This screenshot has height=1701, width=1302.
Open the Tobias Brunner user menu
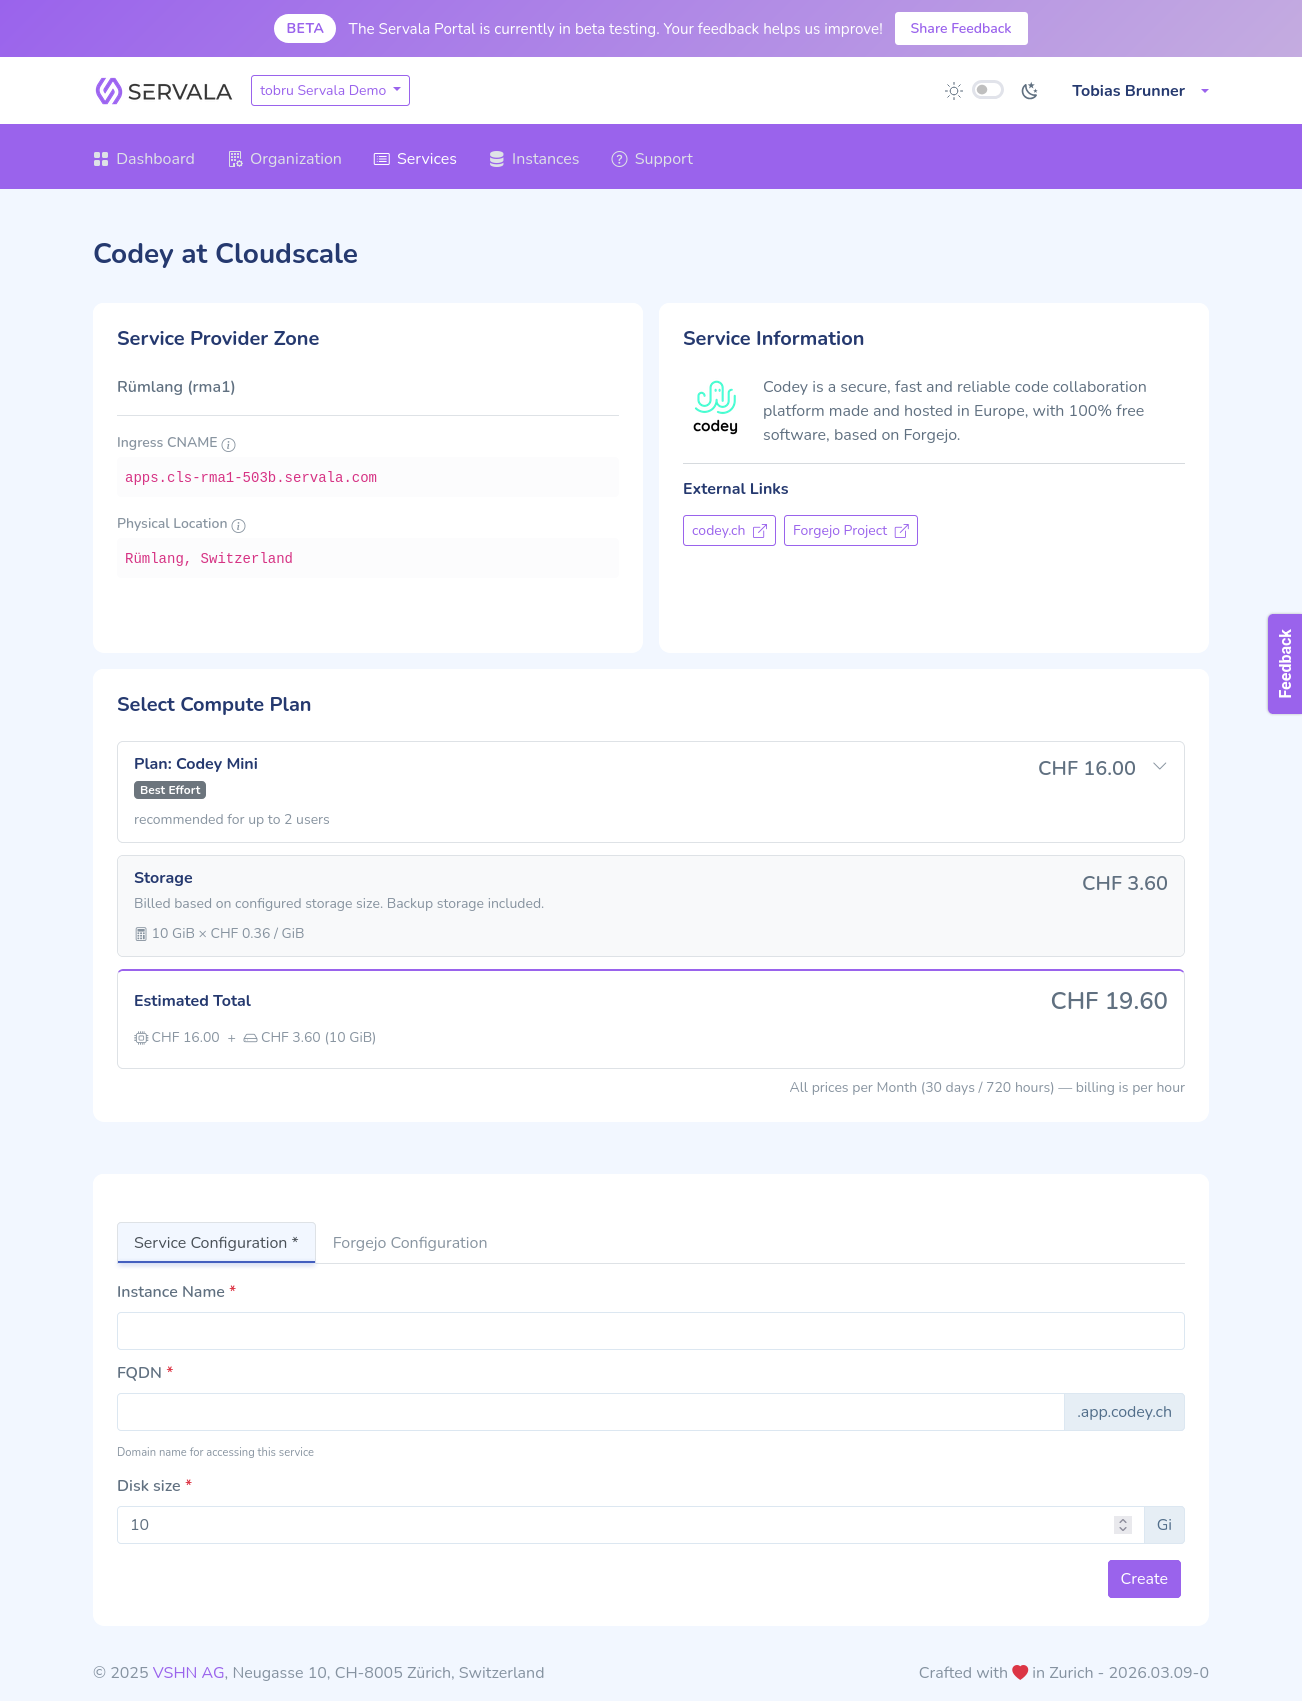point(1141,91)
